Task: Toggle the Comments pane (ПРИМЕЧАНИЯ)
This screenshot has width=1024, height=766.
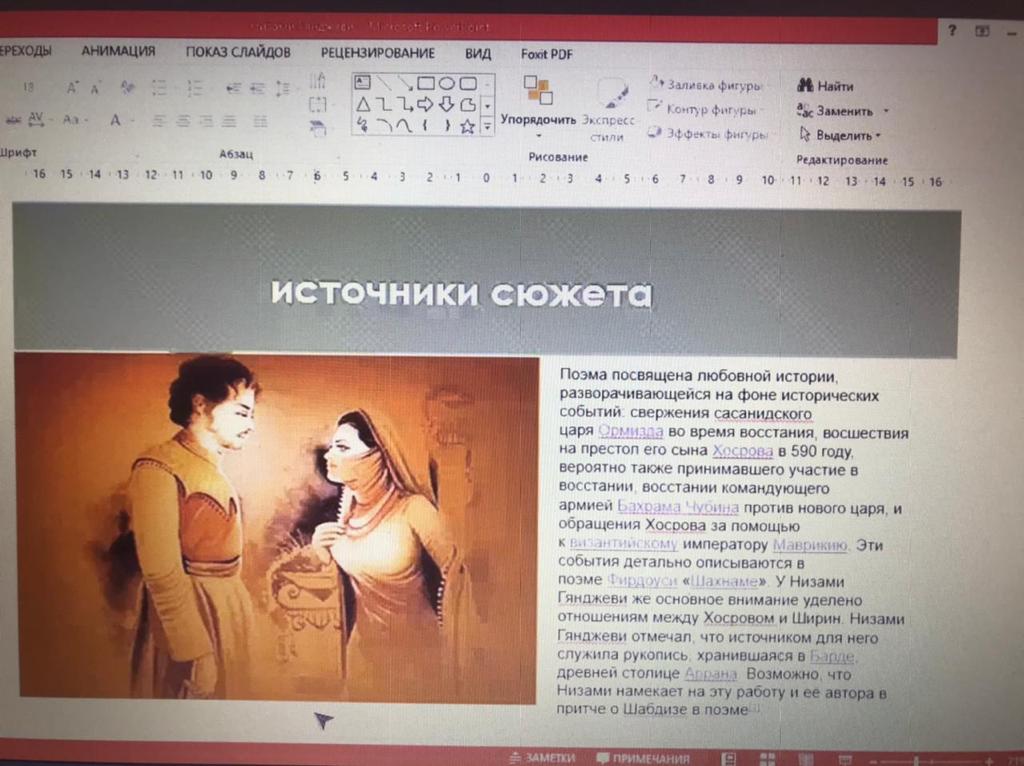Action: pos(643,759)
